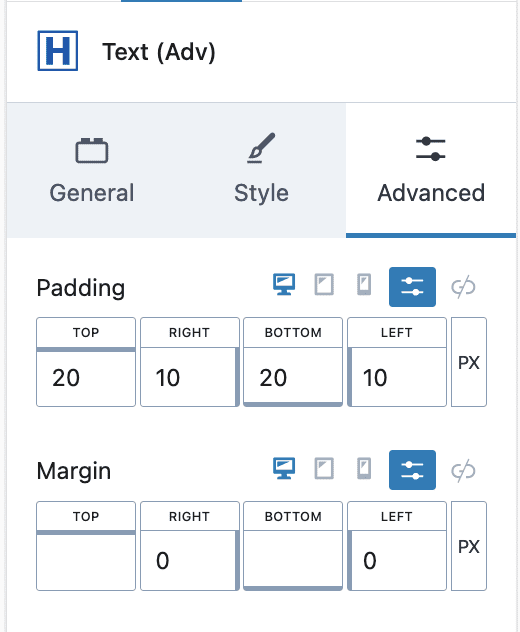Toggle Margin individual sides sliders button
This screenshot has height=632, width=520.
[x=412, y=470]
